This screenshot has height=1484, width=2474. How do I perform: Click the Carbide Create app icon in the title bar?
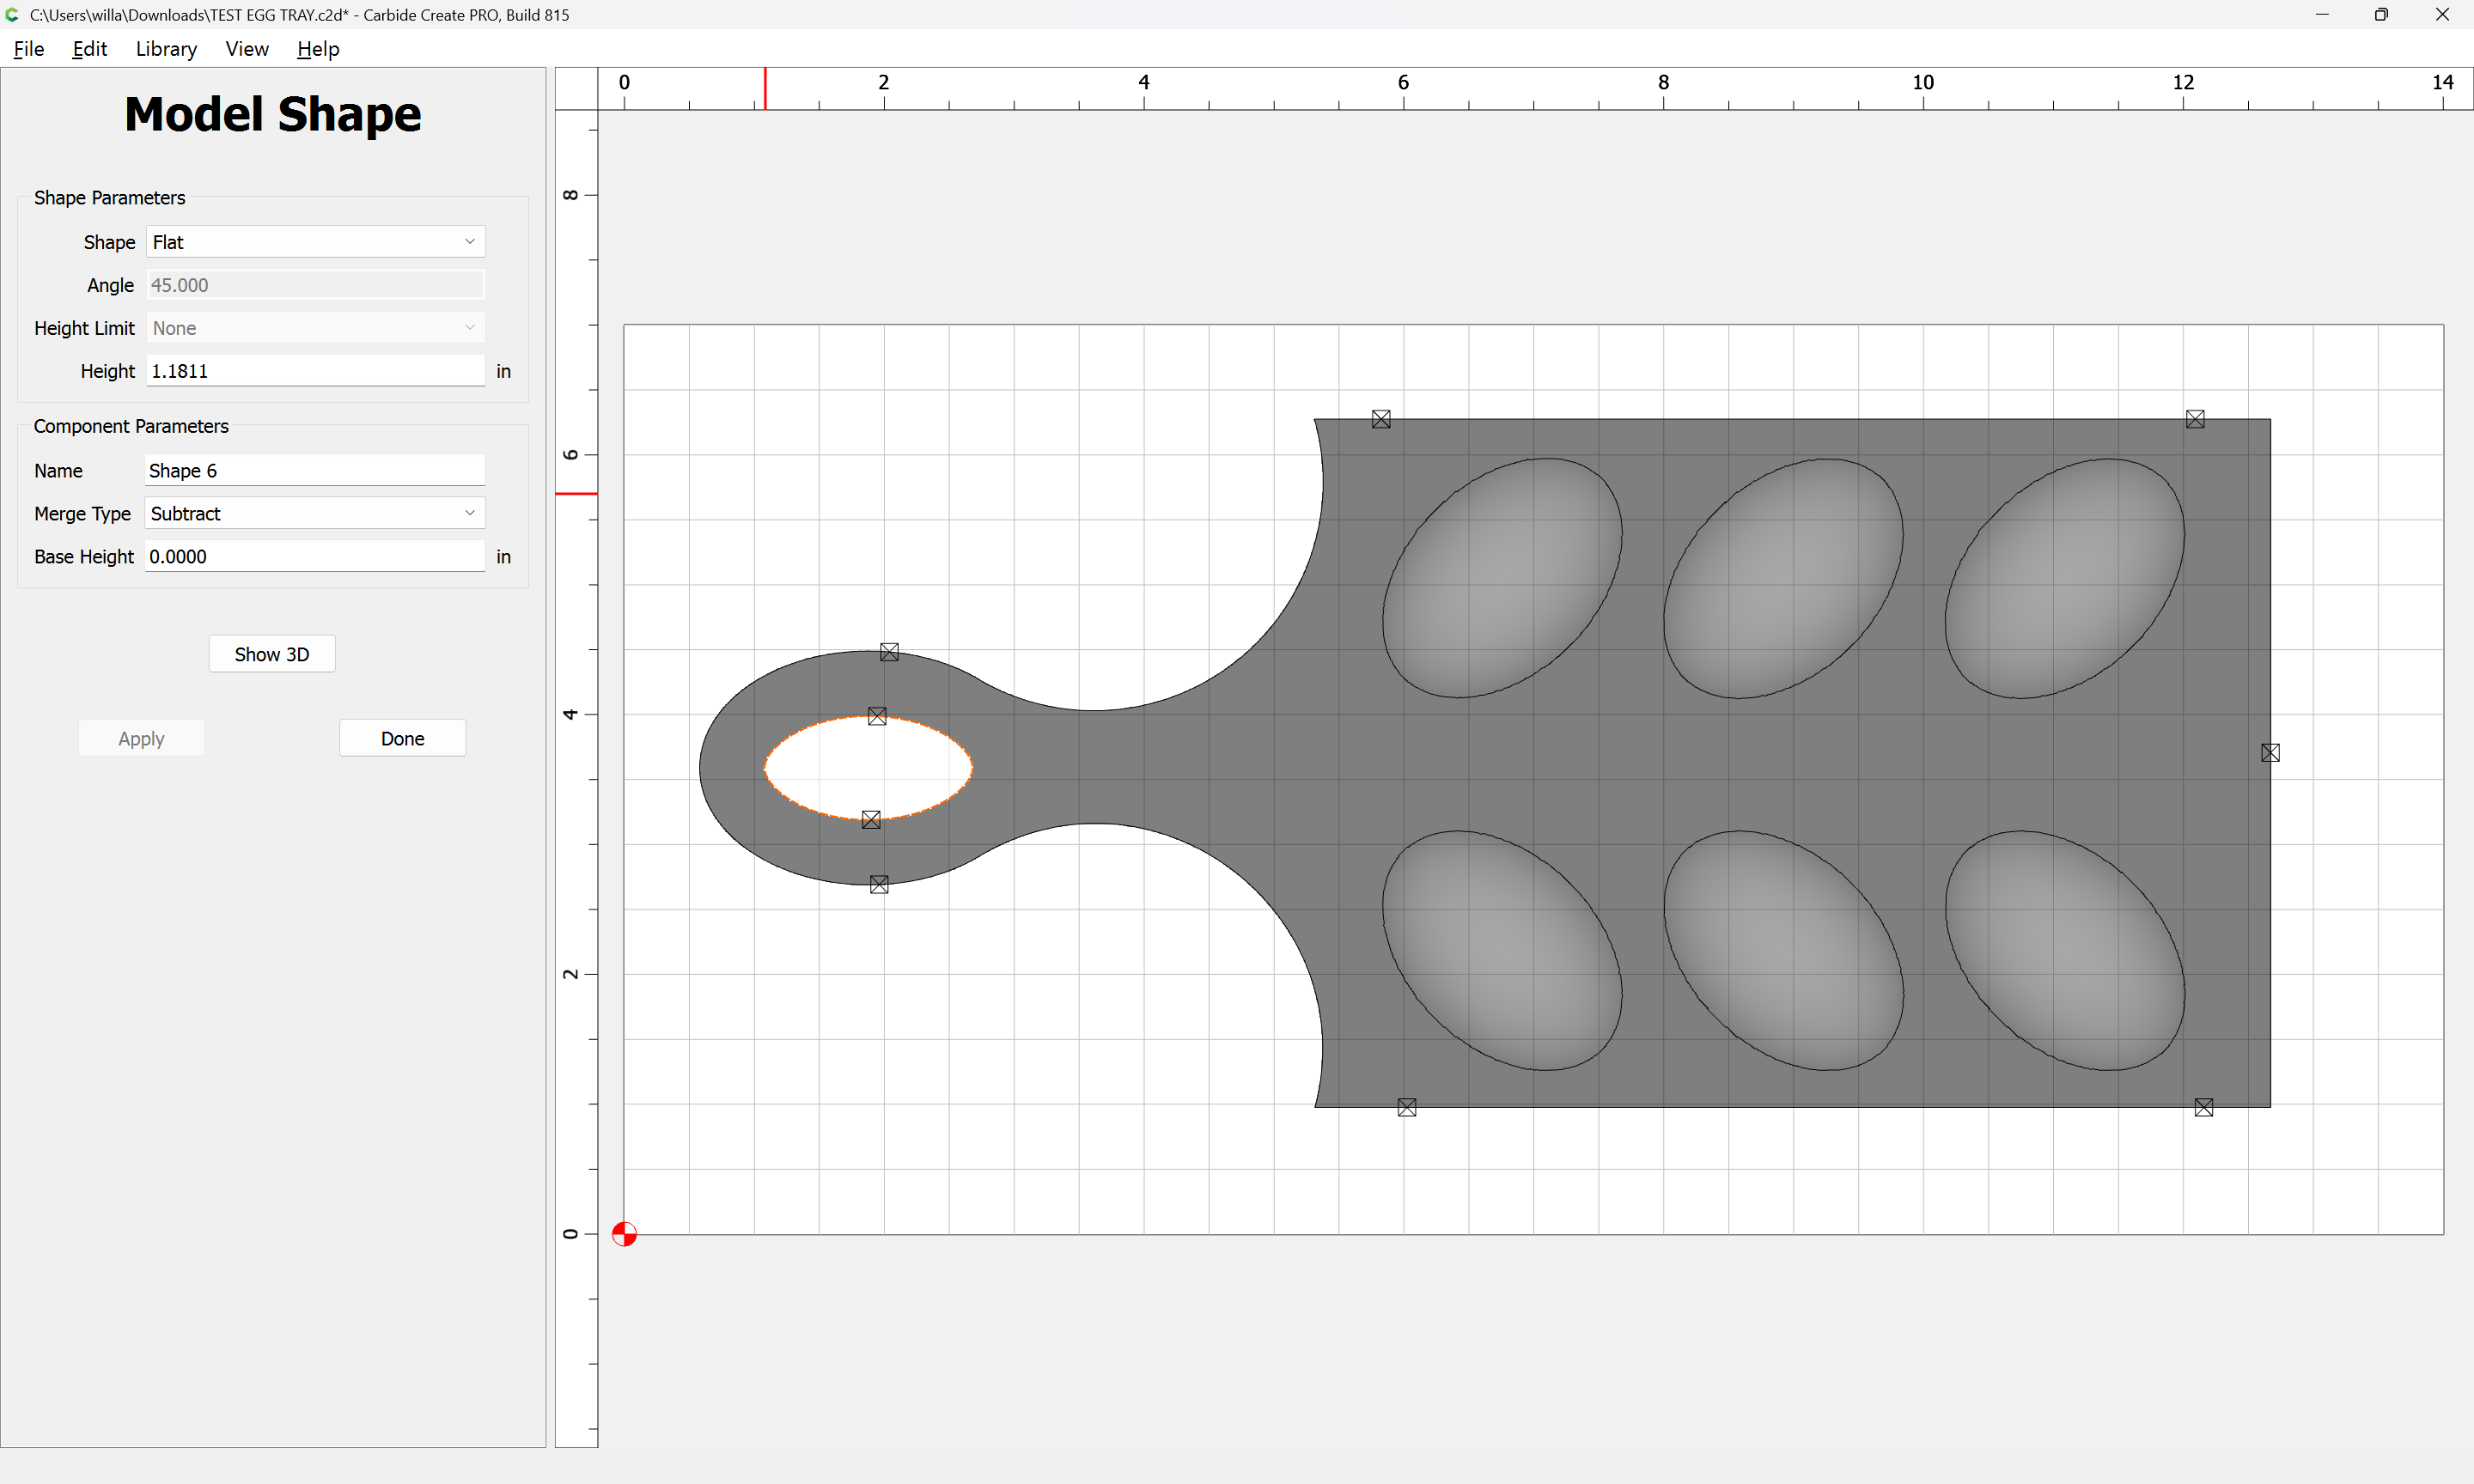pos(13,15)
